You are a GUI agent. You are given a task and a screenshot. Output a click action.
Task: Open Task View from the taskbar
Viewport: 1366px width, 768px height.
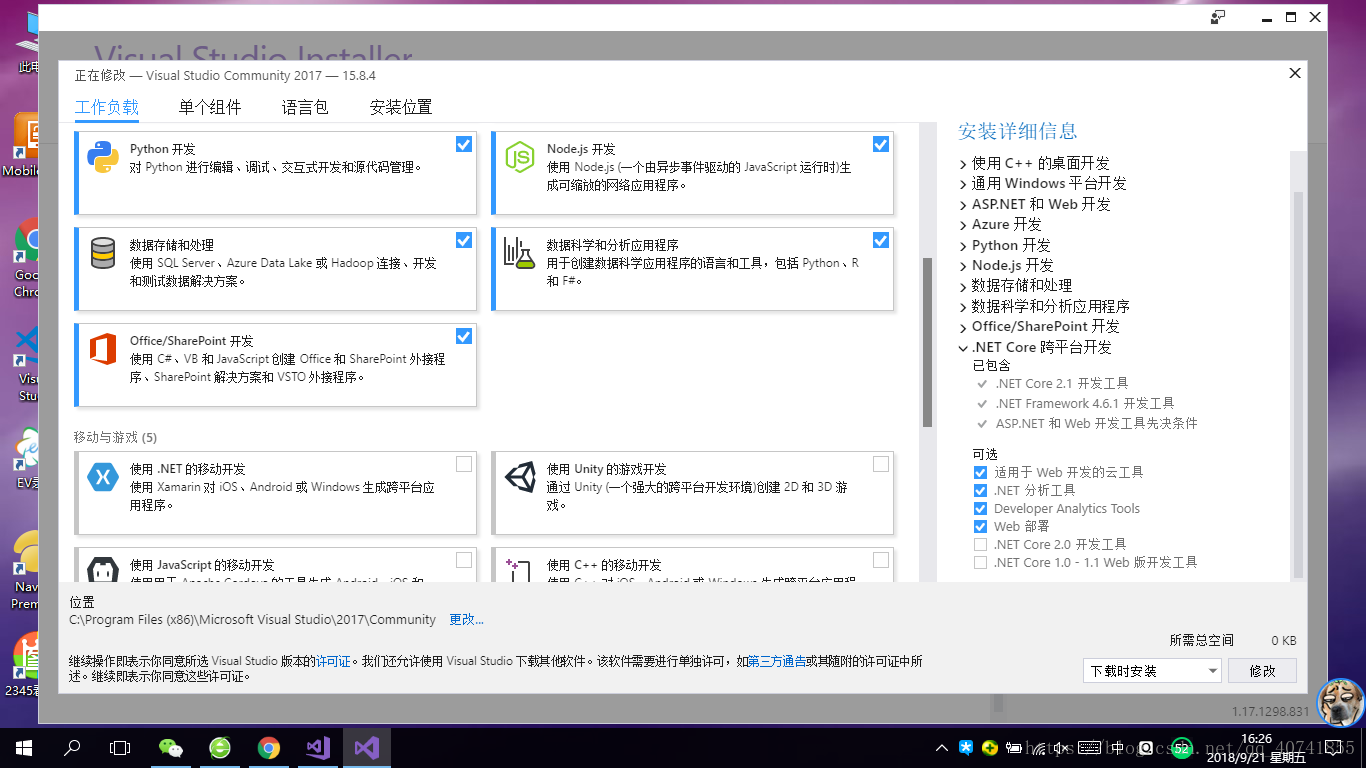(120, 748)
